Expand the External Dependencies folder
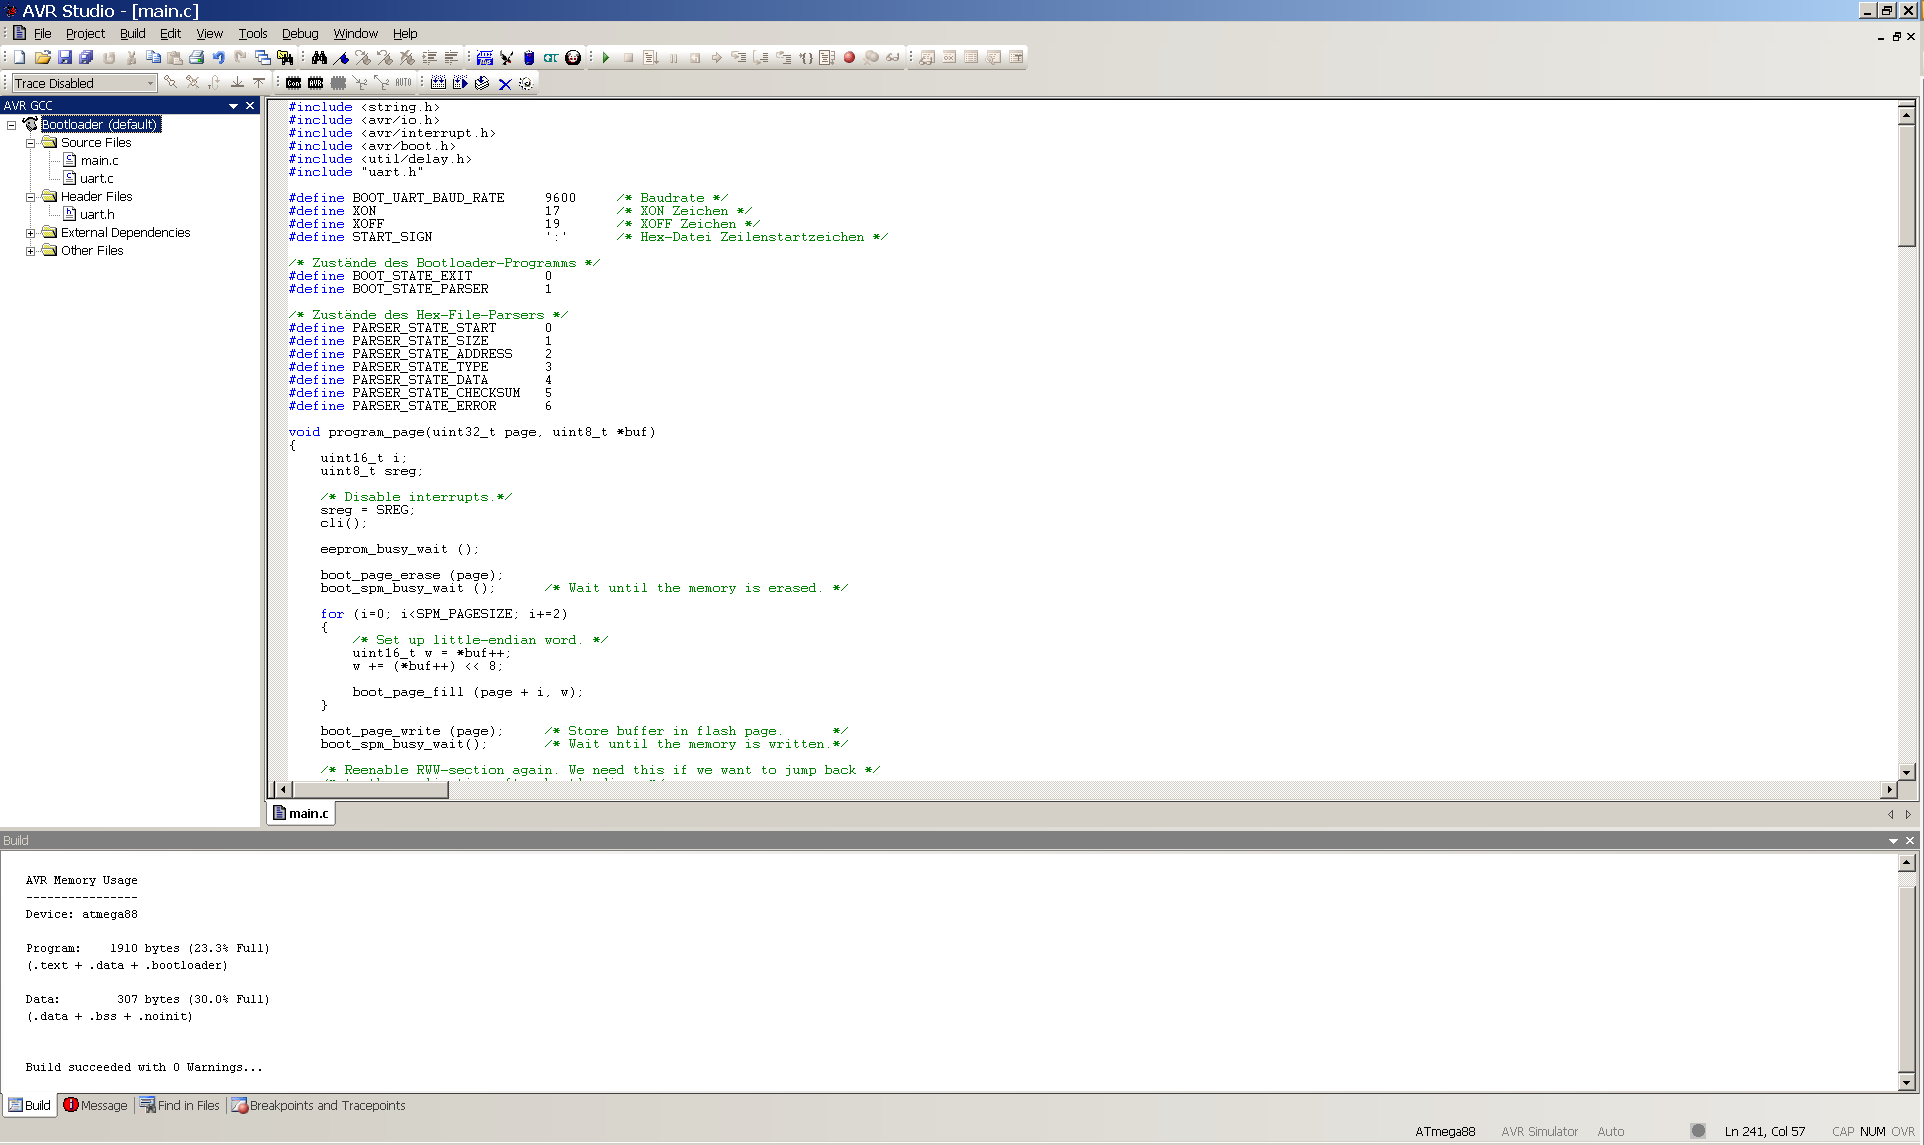 (x=30, y=233)
